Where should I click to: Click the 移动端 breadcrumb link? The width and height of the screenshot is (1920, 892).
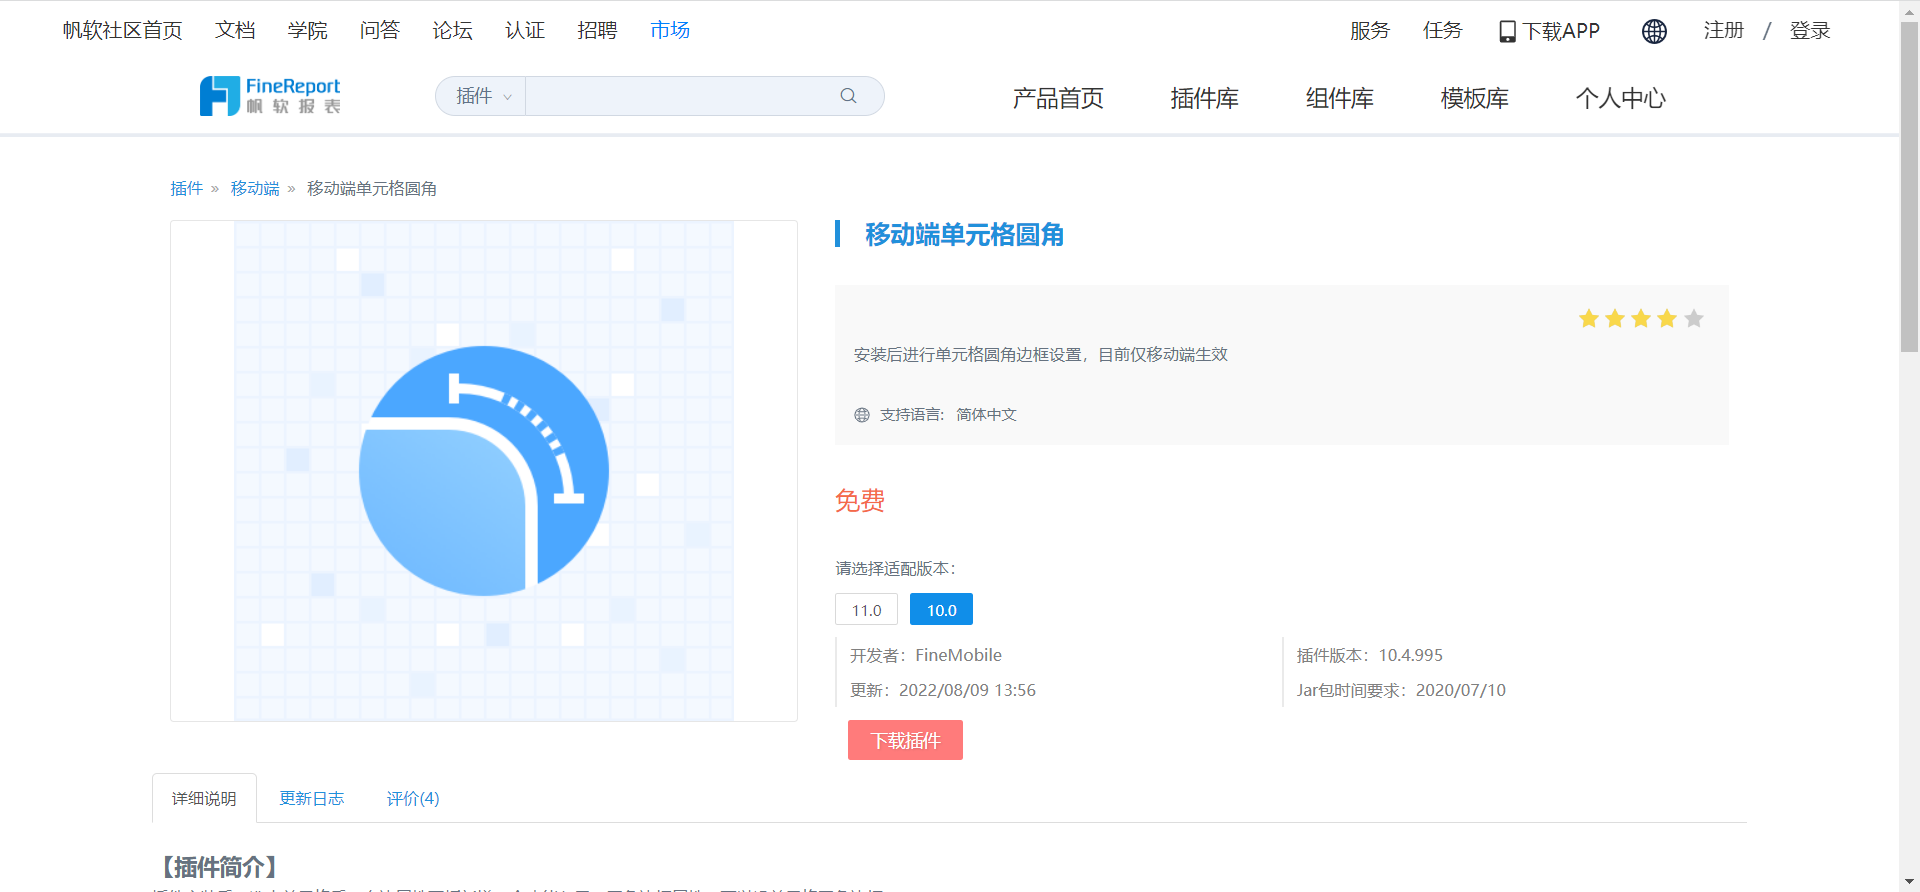click(x=255, y=189)
